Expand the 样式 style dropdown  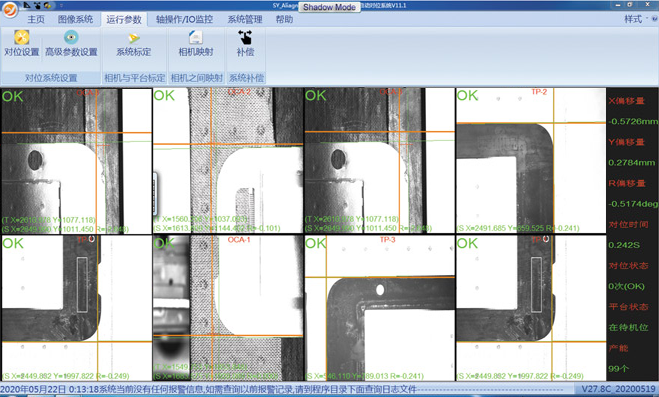tap(635, 19)
